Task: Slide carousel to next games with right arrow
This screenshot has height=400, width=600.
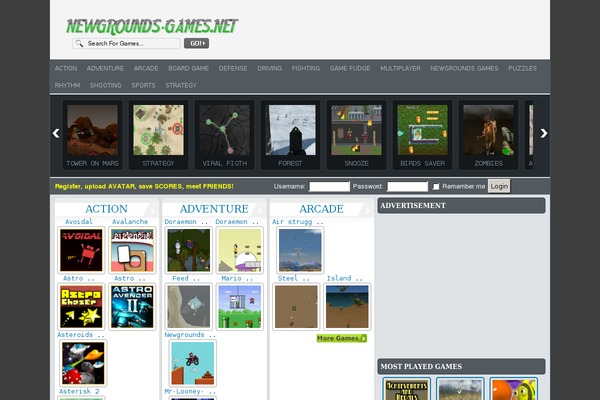Action: point(544,133)
